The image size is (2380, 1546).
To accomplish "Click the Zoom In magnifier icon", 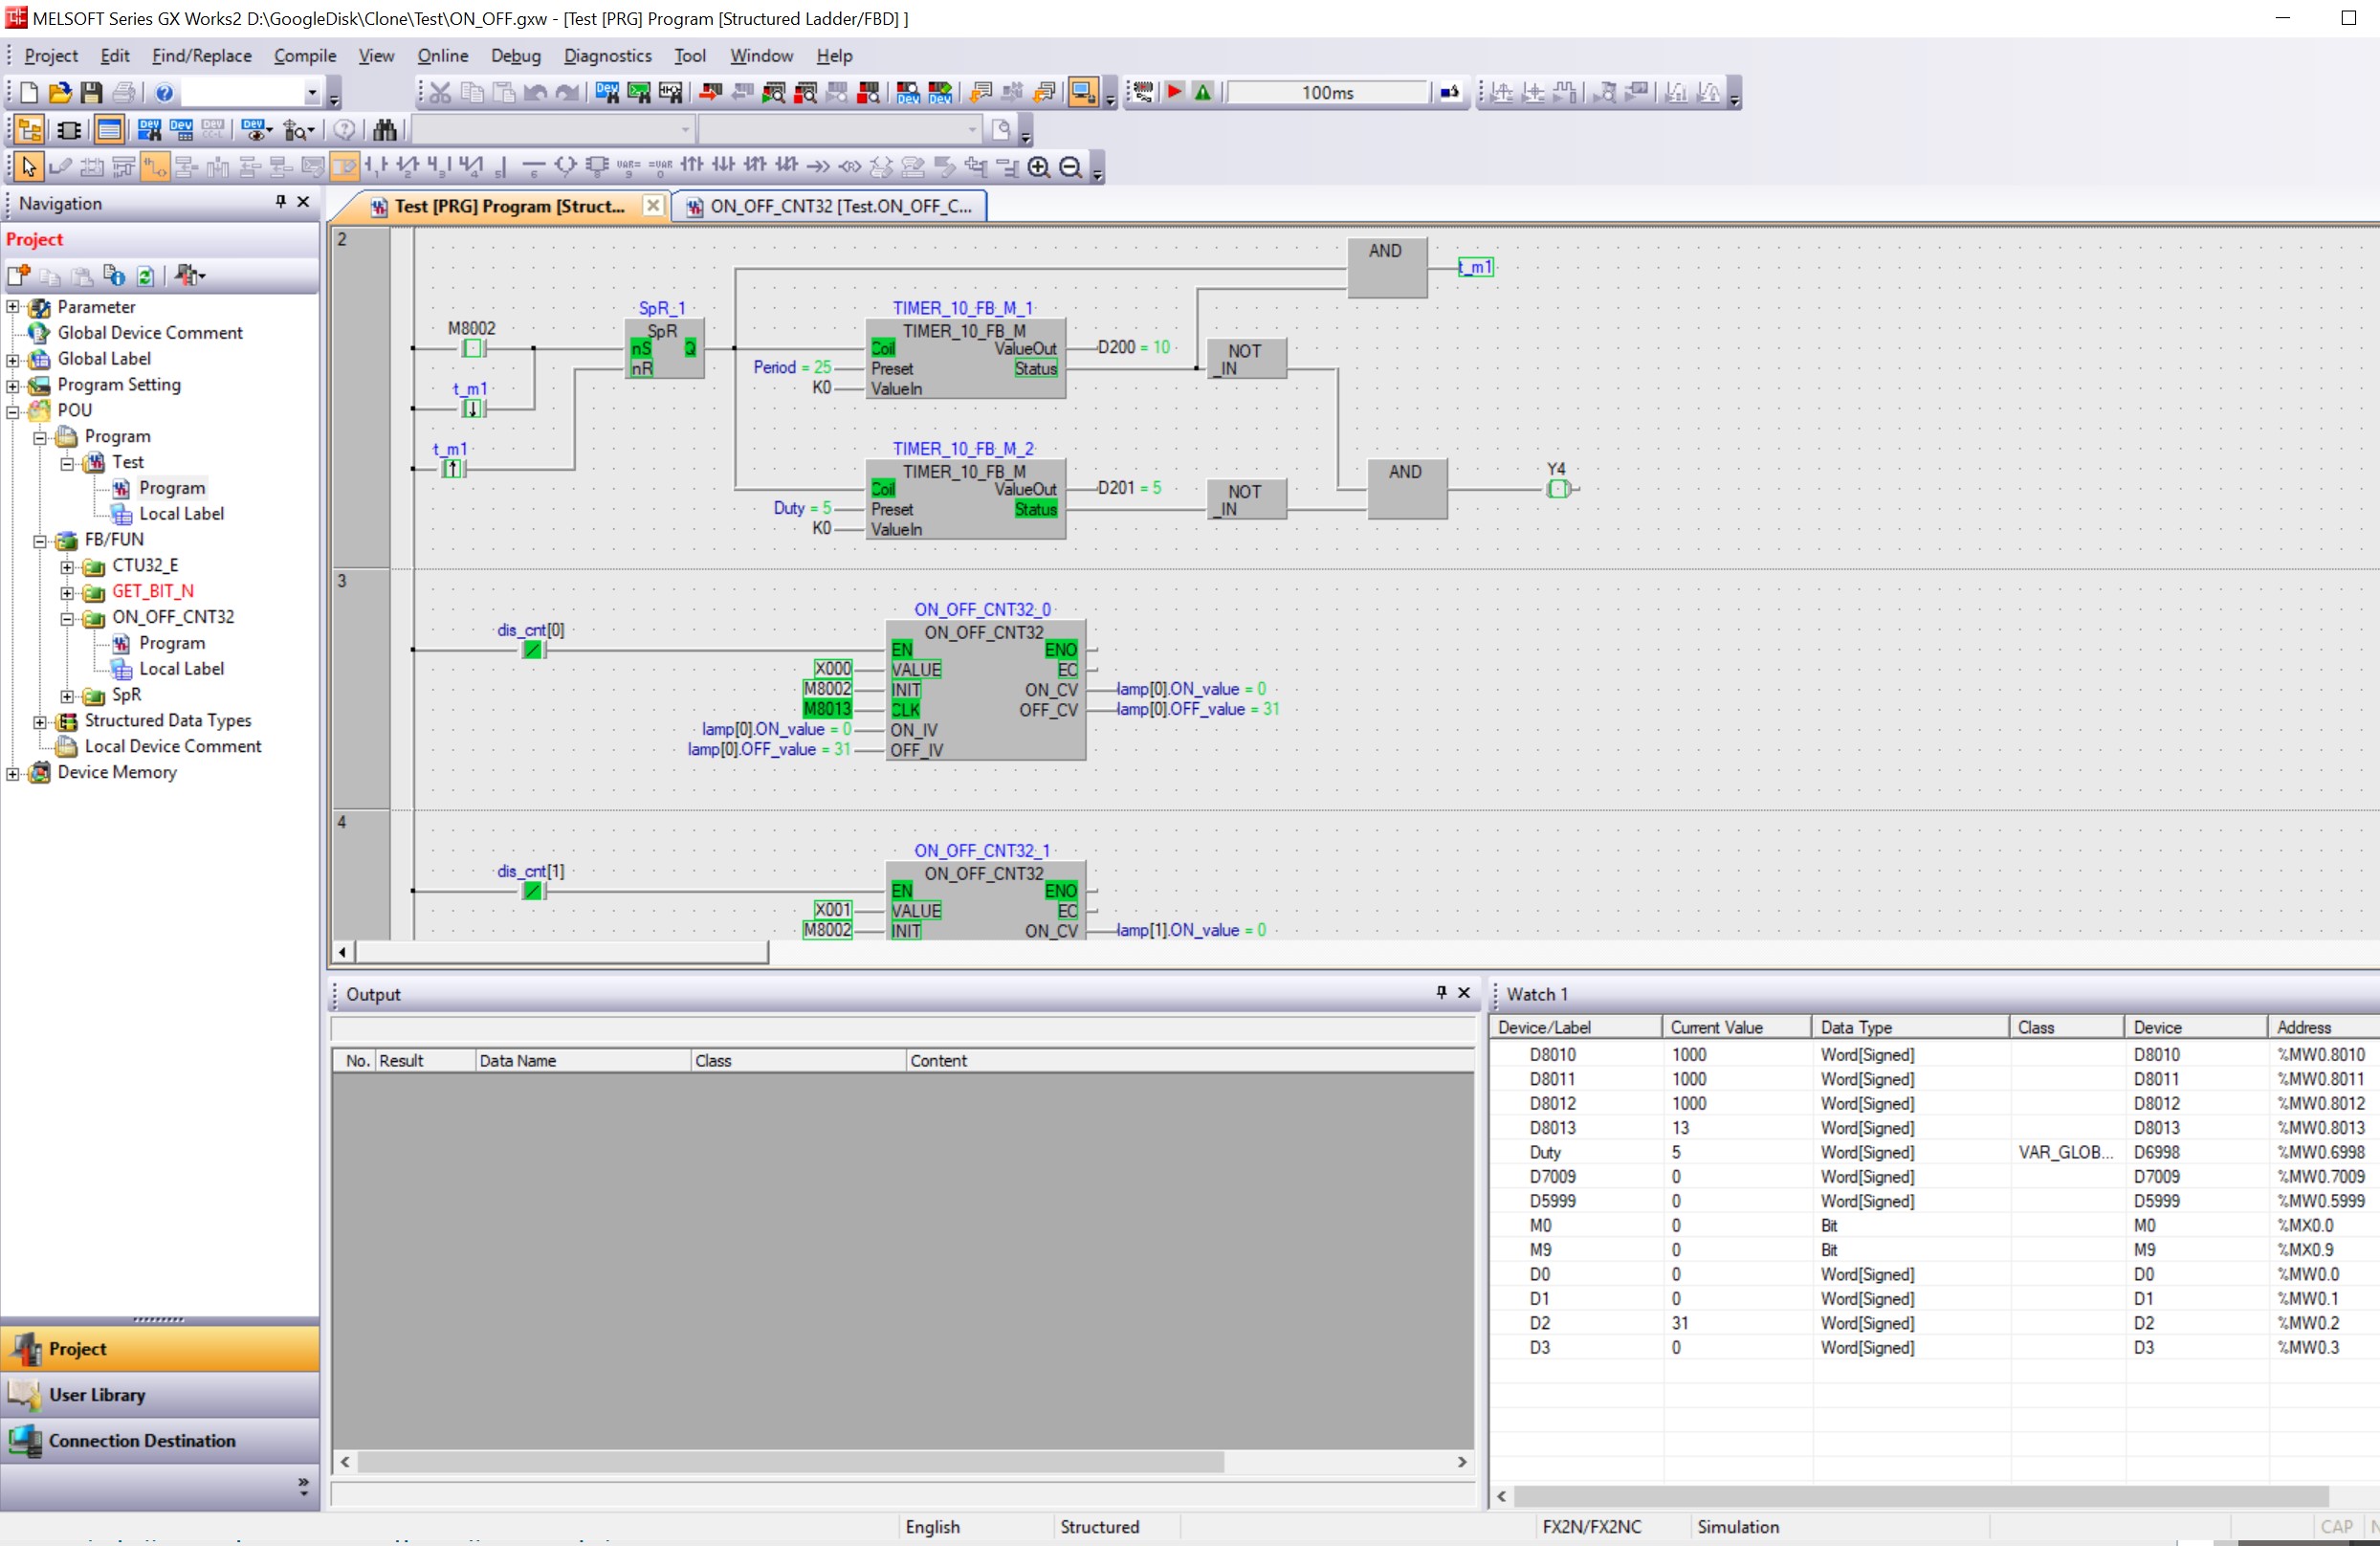I will coord(1039,167).
